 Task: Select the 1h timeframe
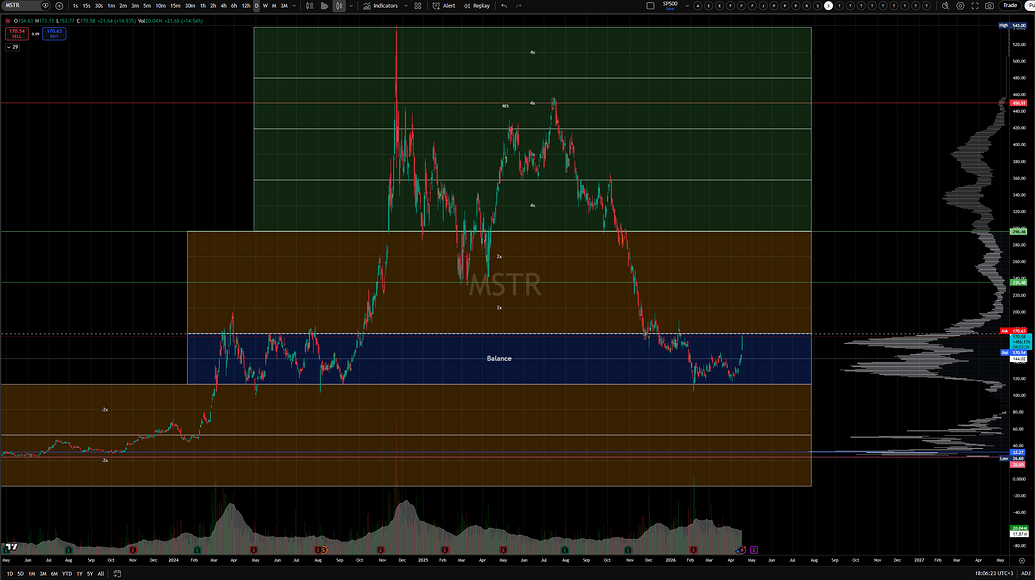coord(203,5)
